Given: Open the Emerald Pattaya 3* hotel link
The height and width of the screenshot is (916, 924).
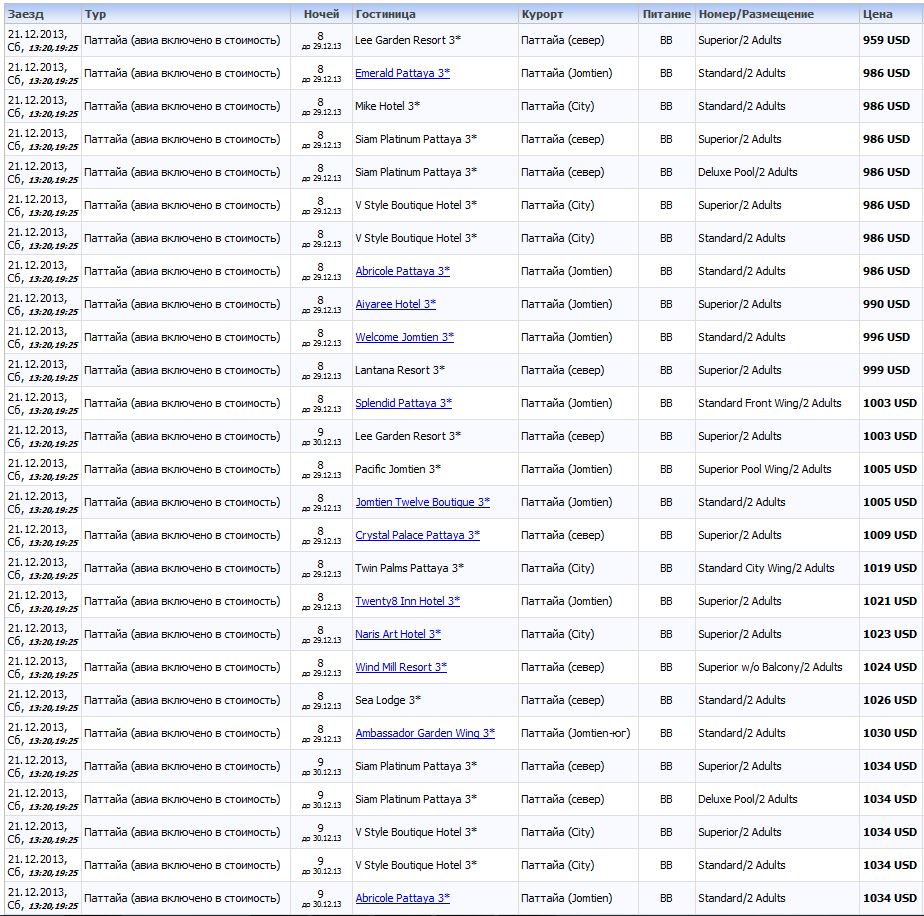Looking at the screenshot, I should coord(402,73).
